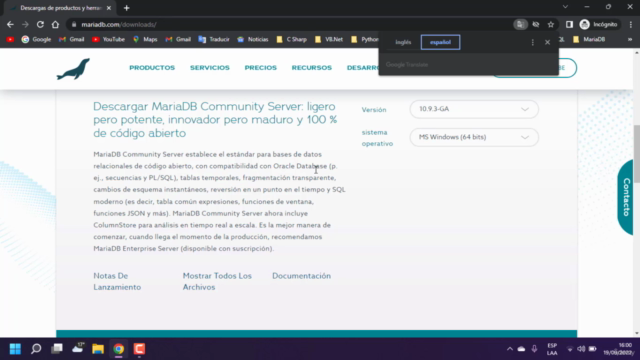Image resolution: width=640 pixels, height=360 pixels.
Task: Open the PRECIOS menu
Action: coord(260,68)
